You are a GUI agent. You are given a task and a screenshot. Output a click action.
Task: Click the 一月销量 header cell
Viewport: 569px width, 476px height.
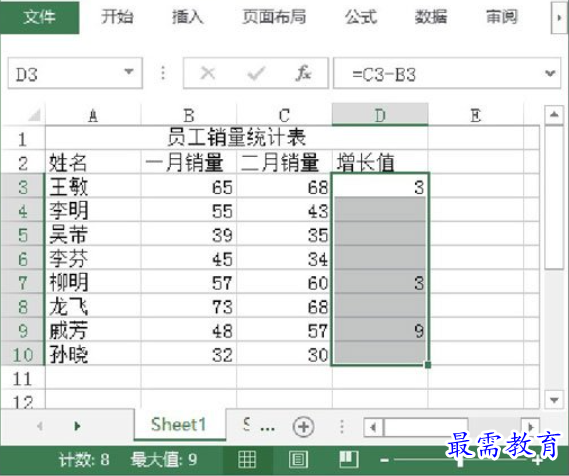189,162
